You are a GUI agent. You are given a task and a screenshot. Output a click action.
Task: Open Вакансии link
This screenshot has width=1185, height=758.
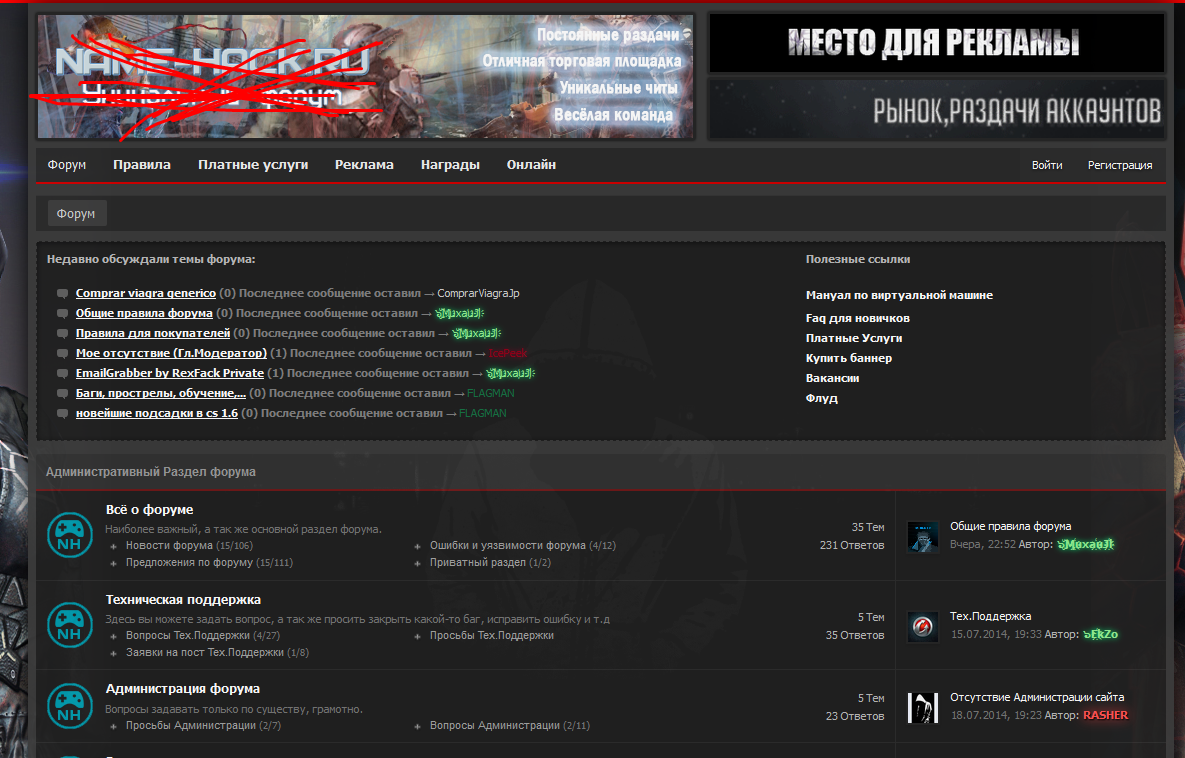832,378
